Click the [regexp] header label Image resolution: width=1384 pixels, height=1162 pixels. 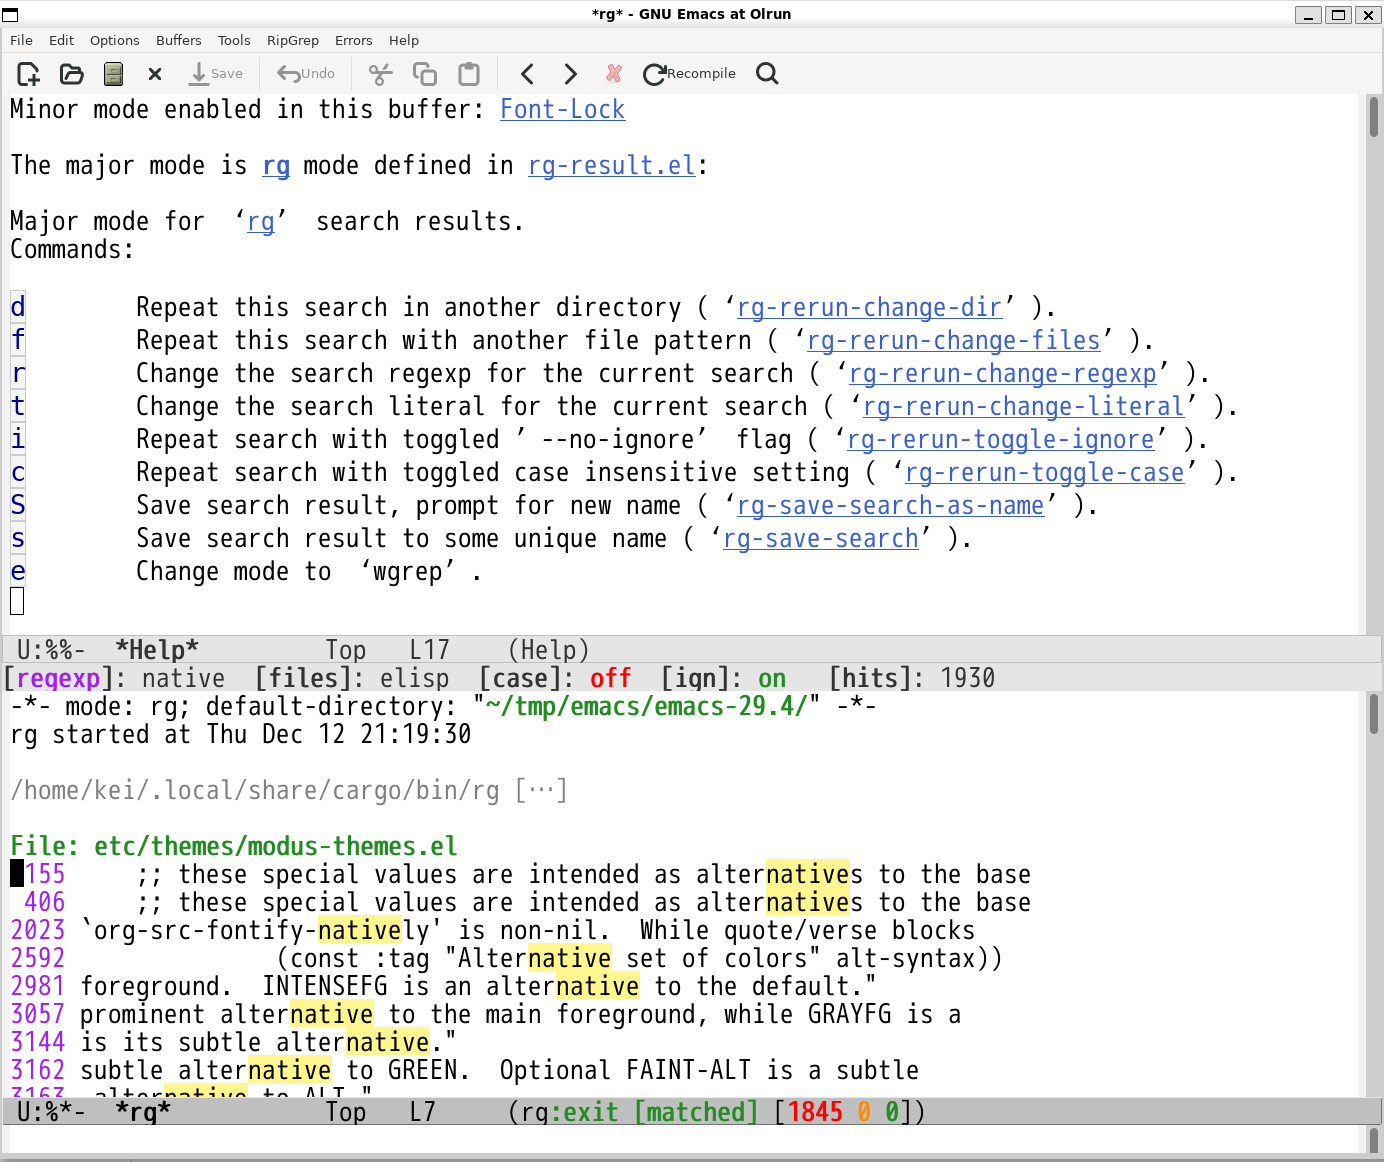pos(58,679)
